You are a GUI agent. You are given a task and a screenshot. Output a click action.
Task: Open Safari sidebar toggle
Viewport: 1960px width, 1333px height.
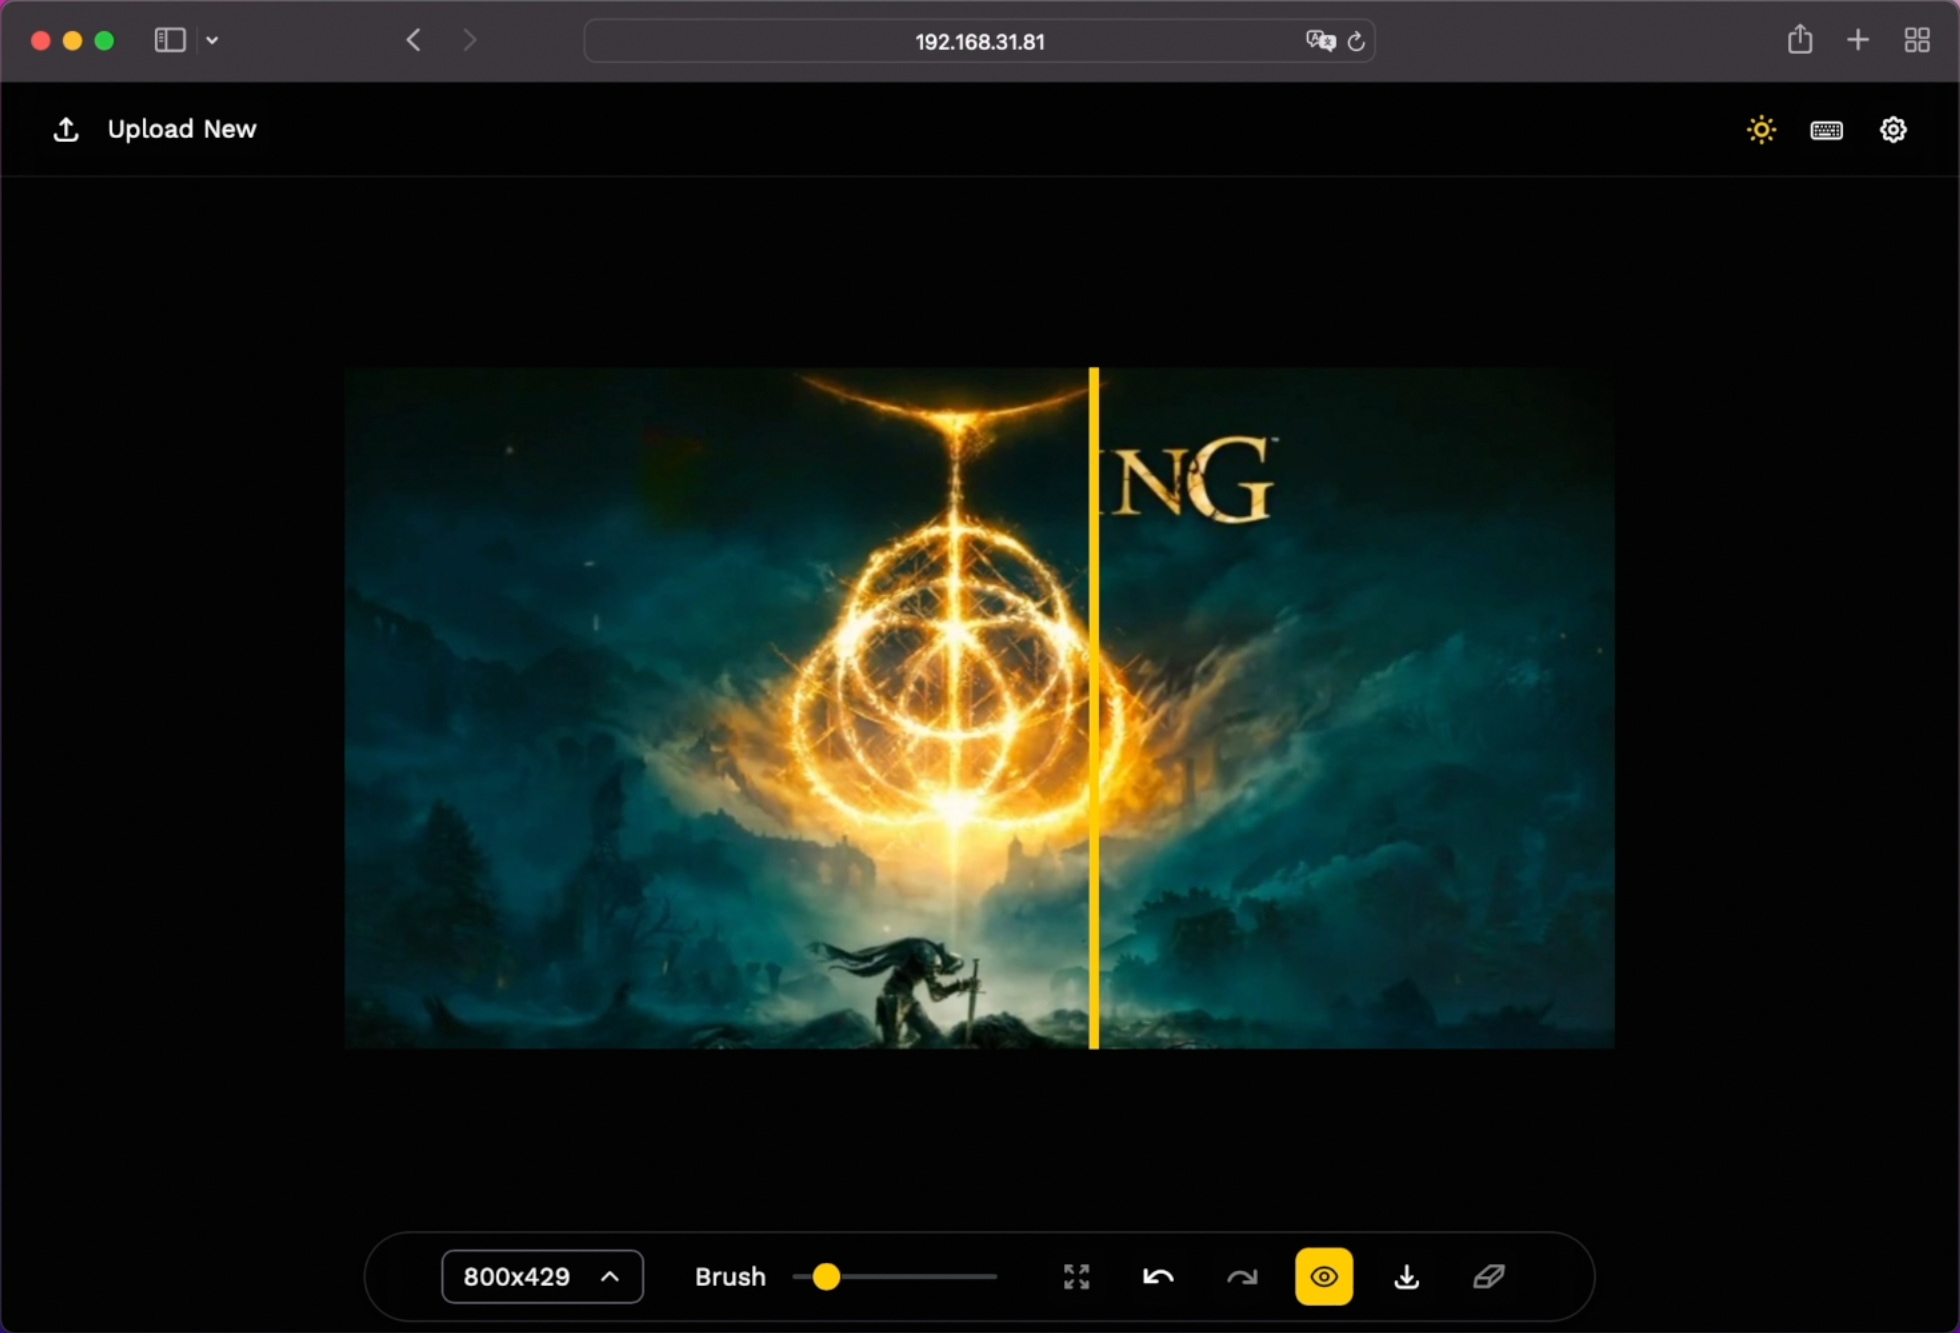point(170,40)
